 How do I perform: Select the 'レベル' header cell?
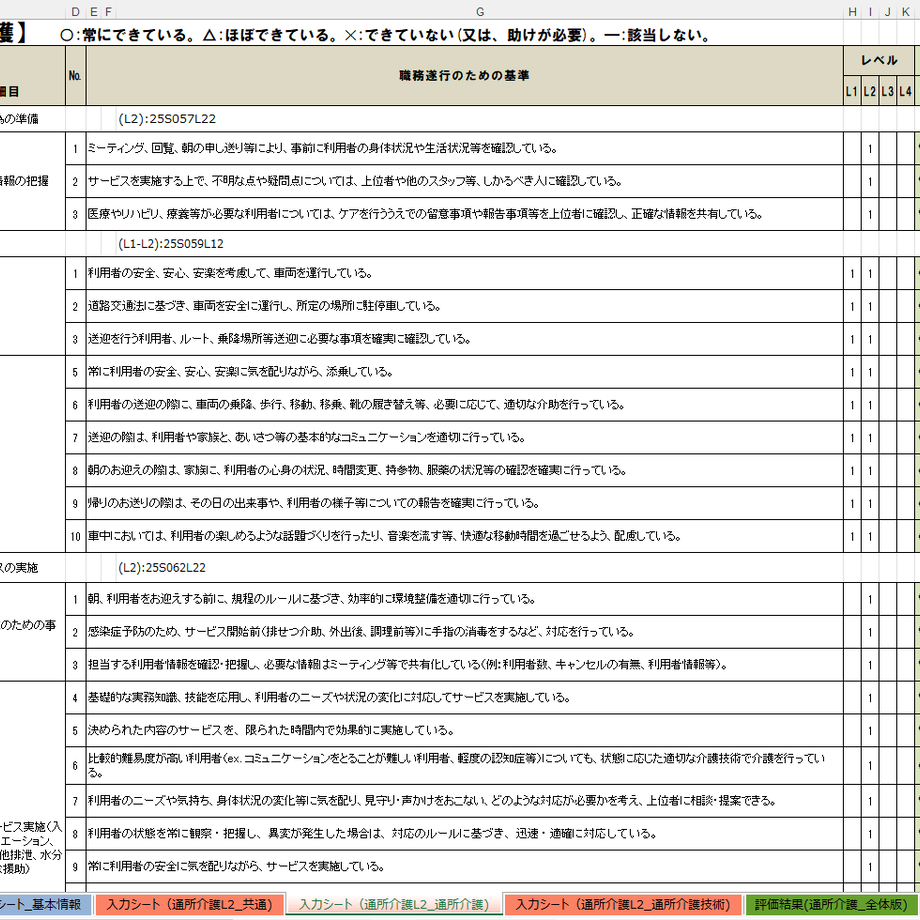click(879, 60)
